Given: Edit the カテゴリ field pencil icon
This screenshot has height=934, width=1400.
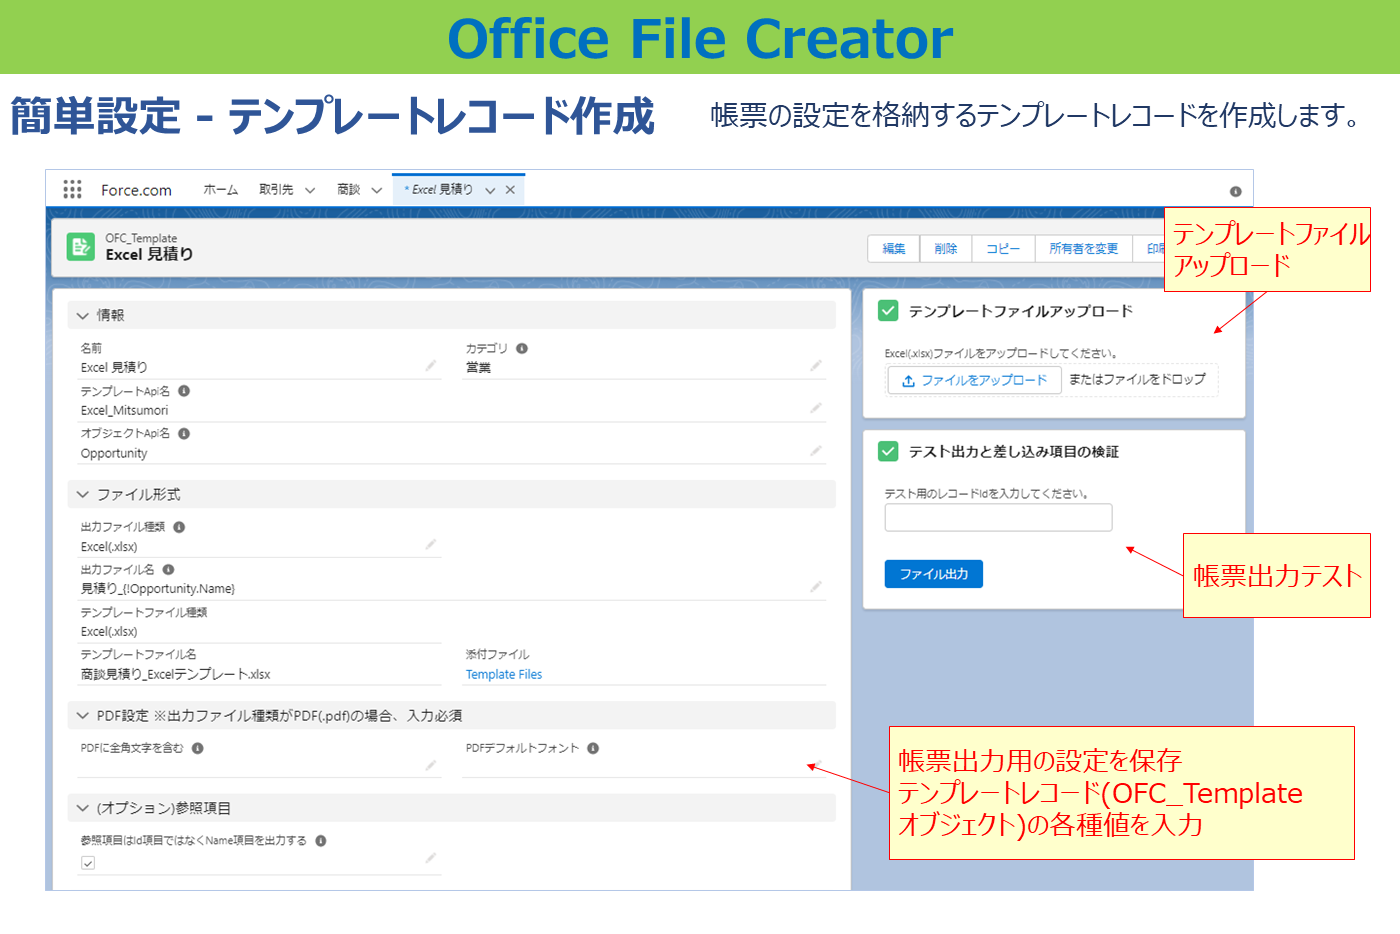Looking at the screenshot, I should pos(816,366).
